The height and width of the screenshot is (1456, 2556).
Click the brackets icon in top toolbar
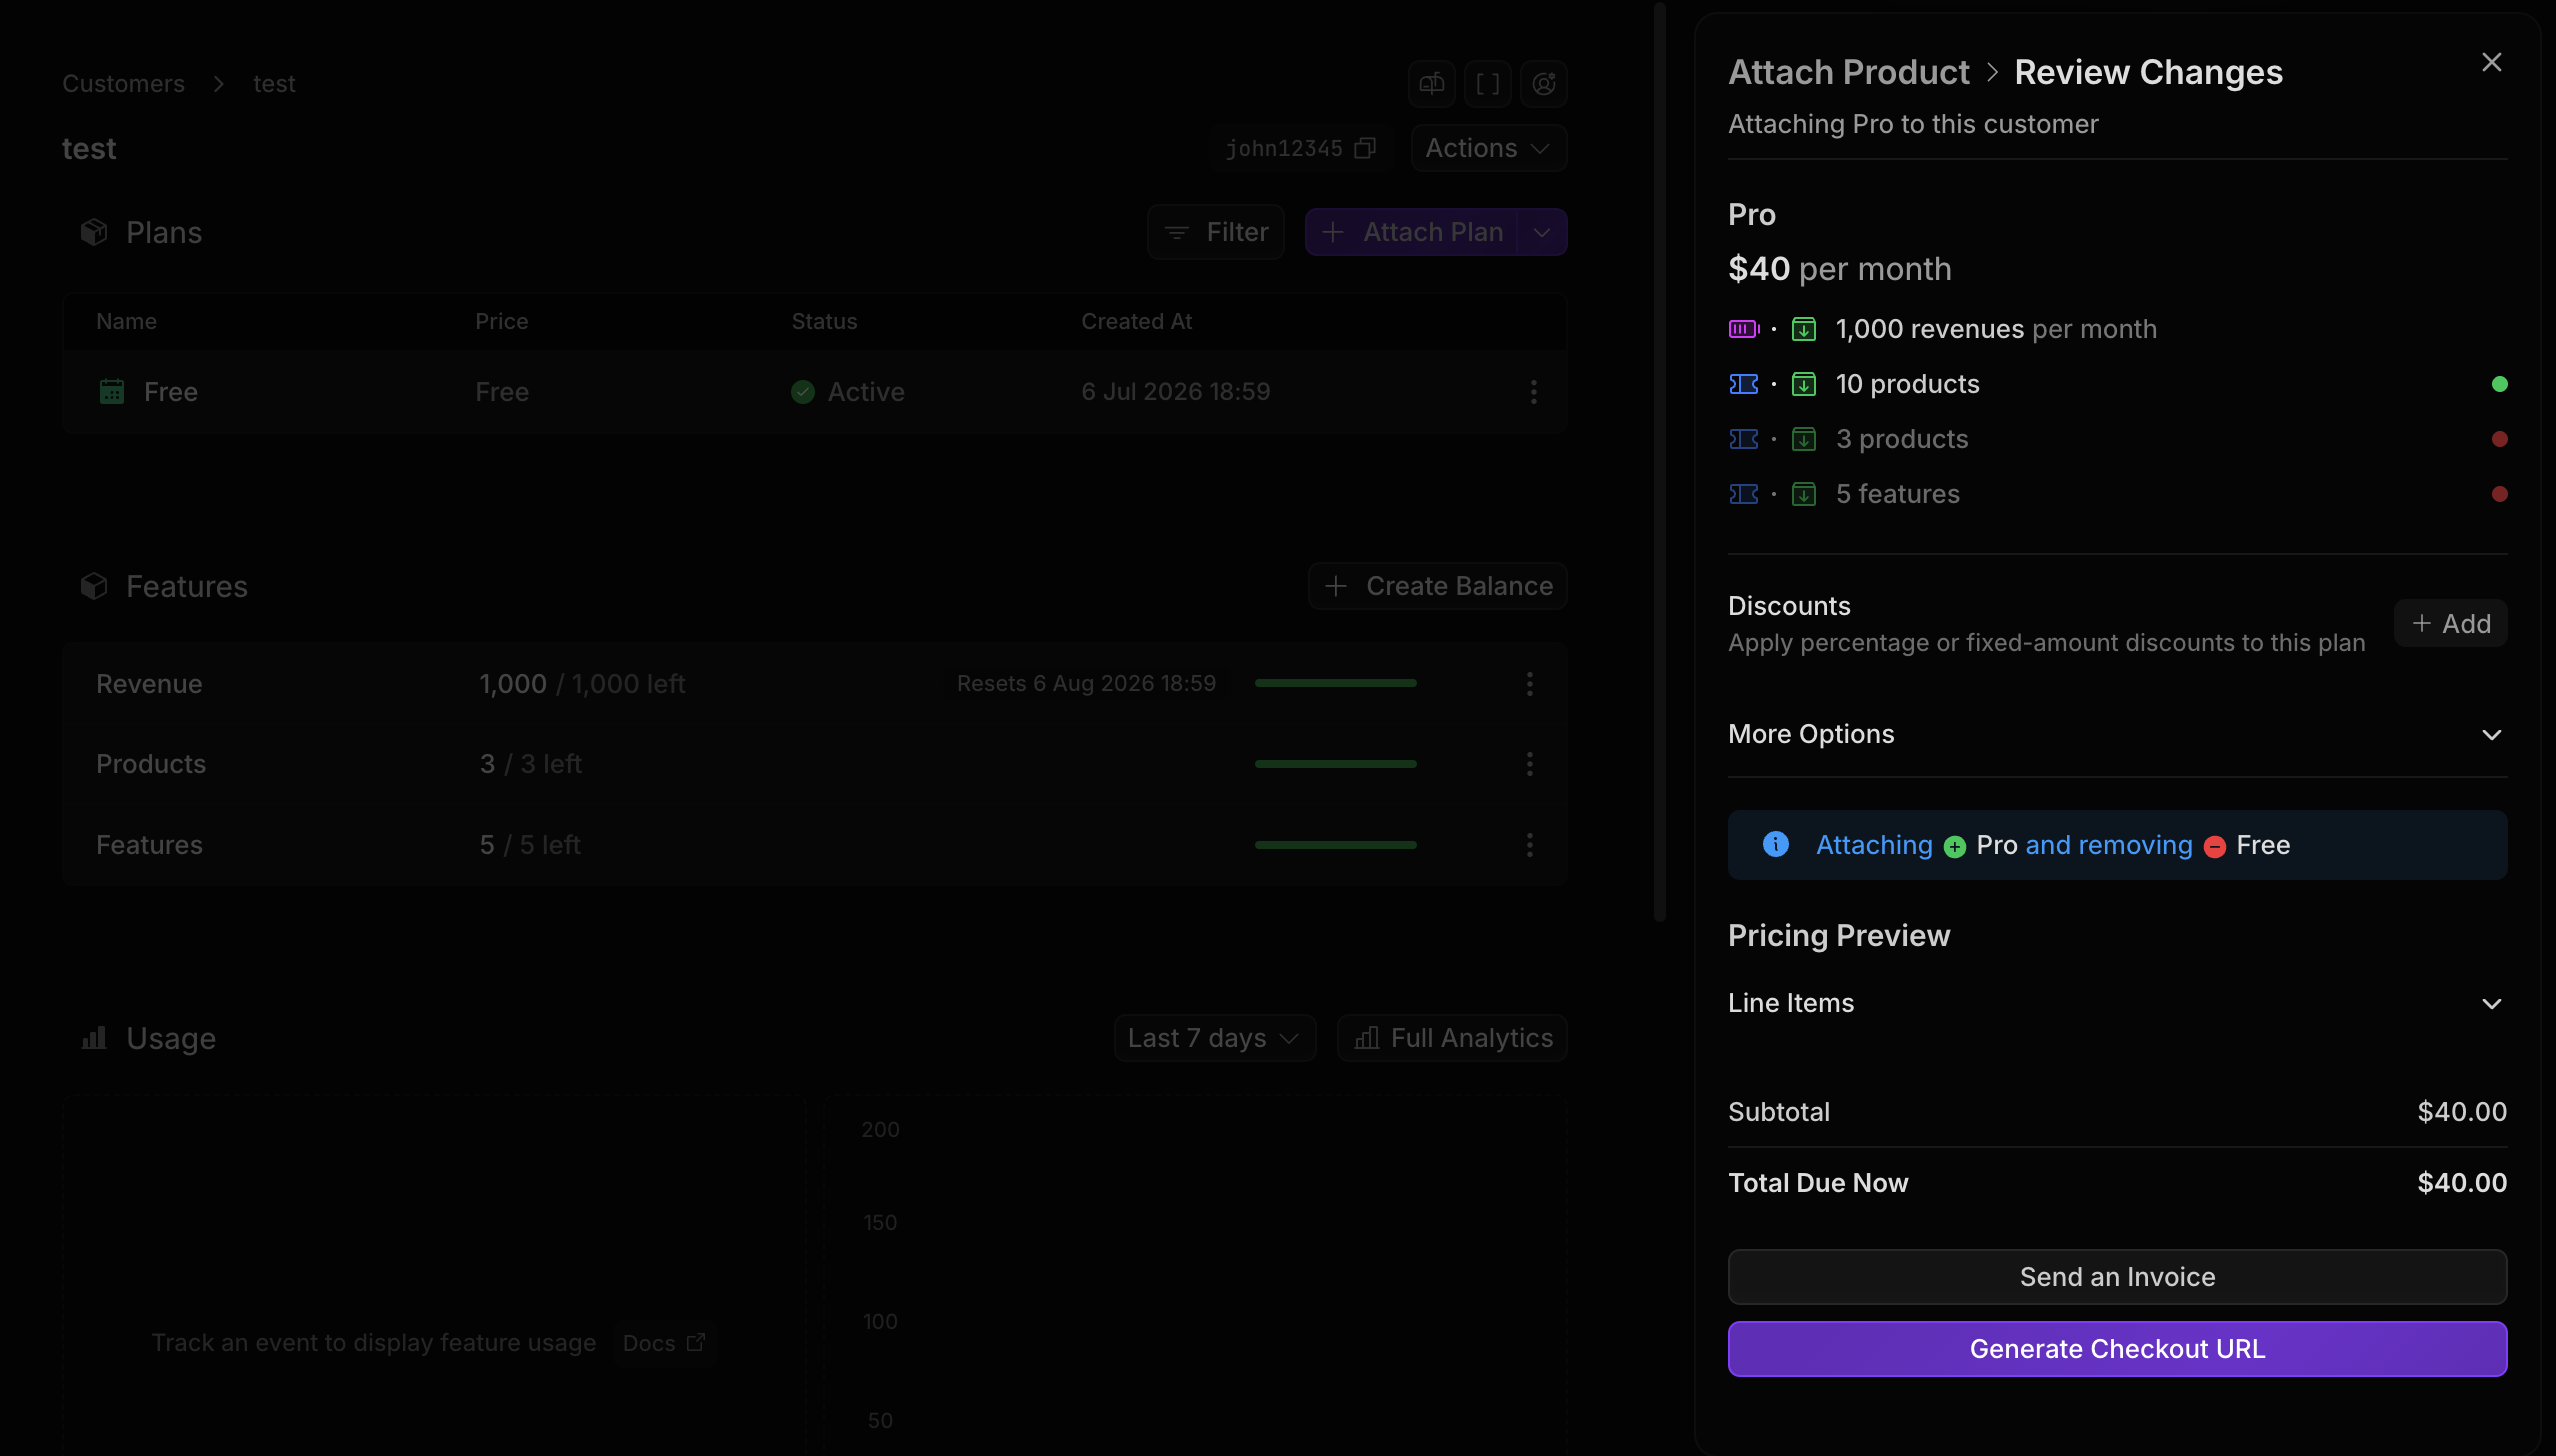tap(1487, 83)
